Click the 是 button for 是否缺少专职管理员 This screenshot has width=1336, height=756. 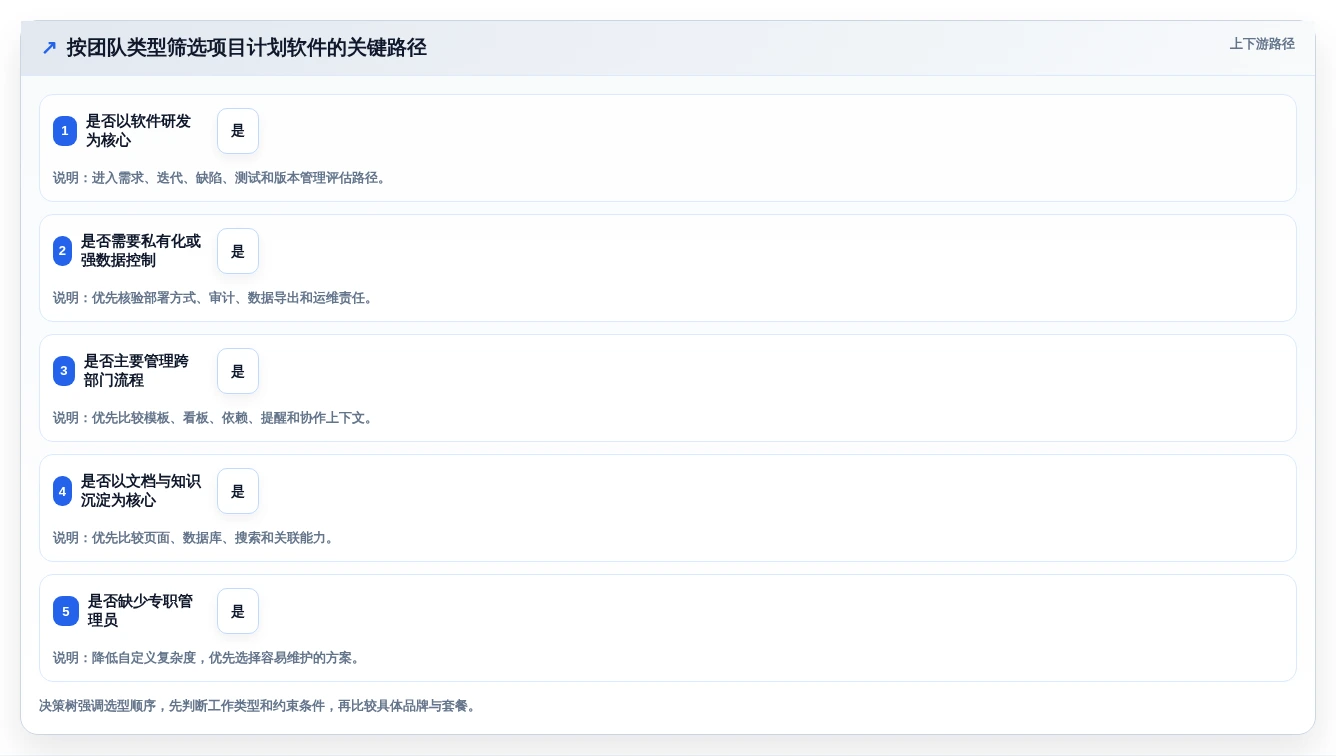(238, 611)
